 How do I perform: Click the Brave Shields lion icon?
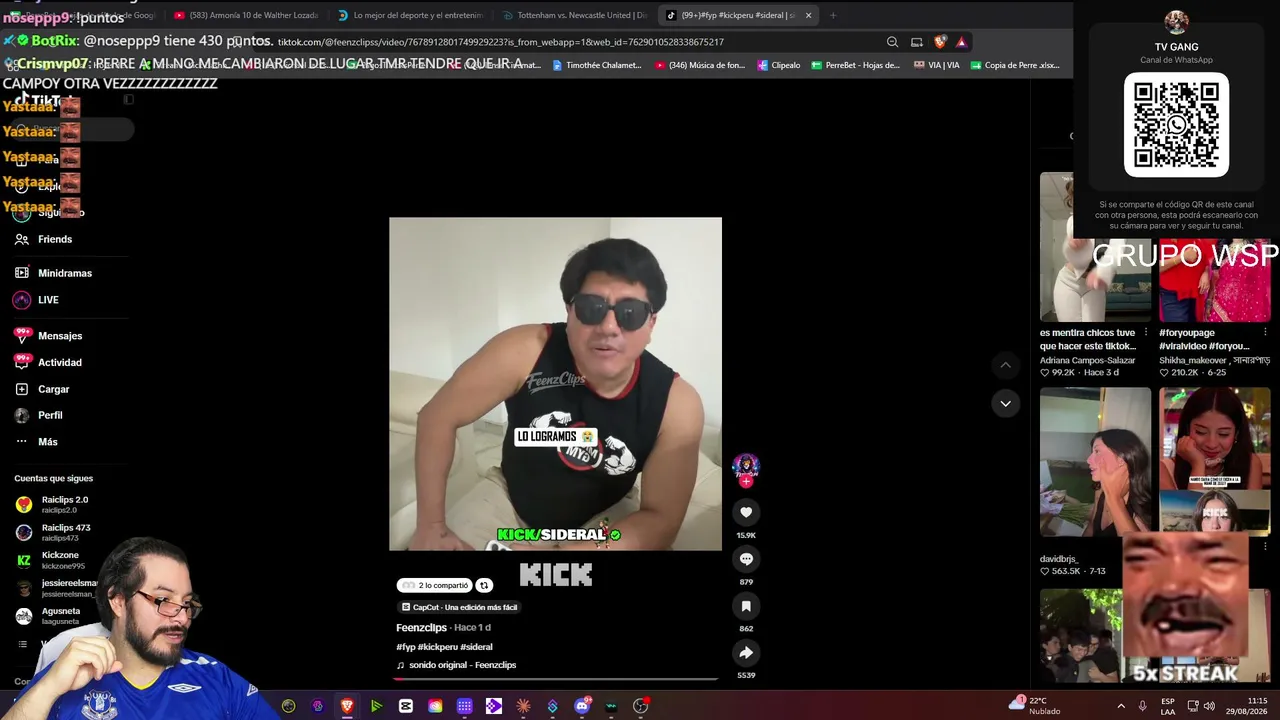(x=940, y=42)
